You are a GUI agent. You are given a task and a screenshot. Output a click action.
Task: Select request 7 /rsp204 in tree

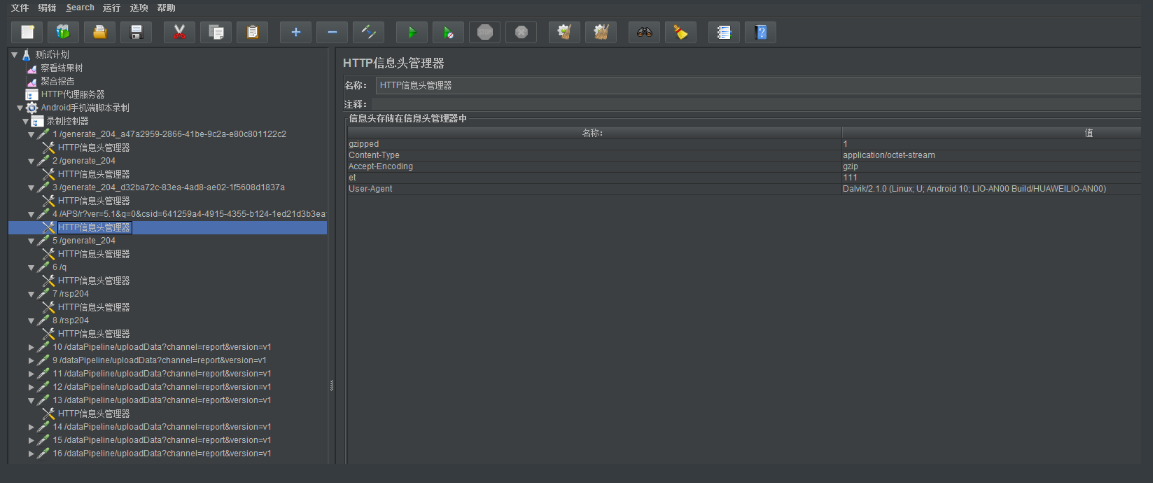point(71,293)
